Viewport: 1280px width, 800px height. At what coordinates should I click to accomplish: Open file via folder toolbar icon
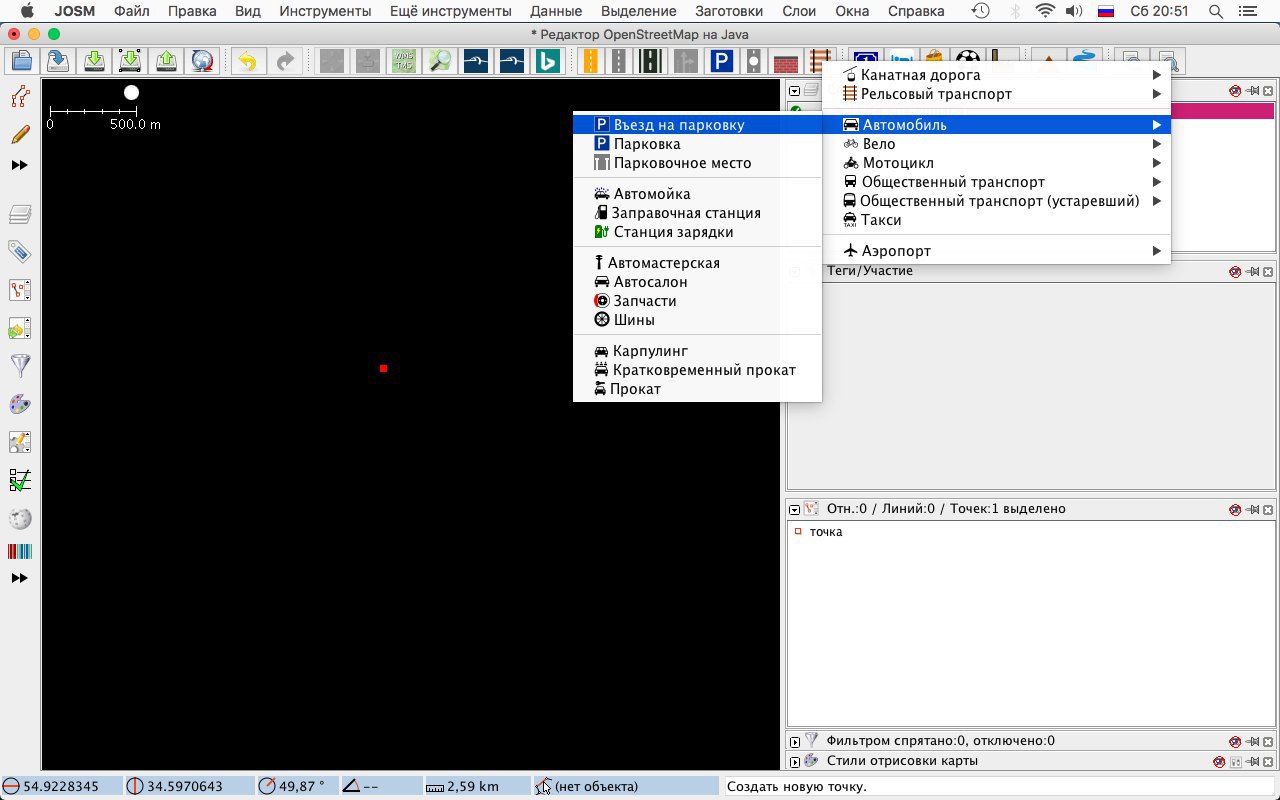click(22, 61)
